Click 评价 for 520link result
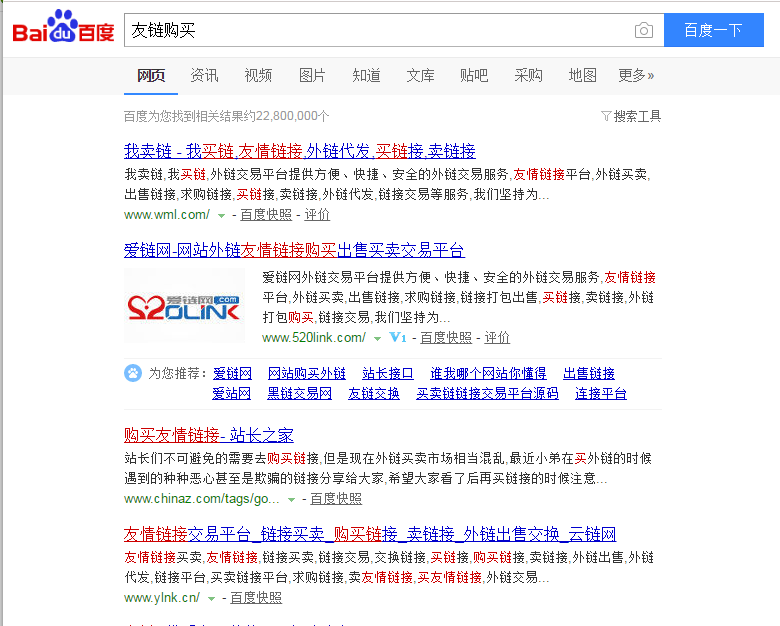The width and height of the screenshot is (780, 626). coord(497,337)
